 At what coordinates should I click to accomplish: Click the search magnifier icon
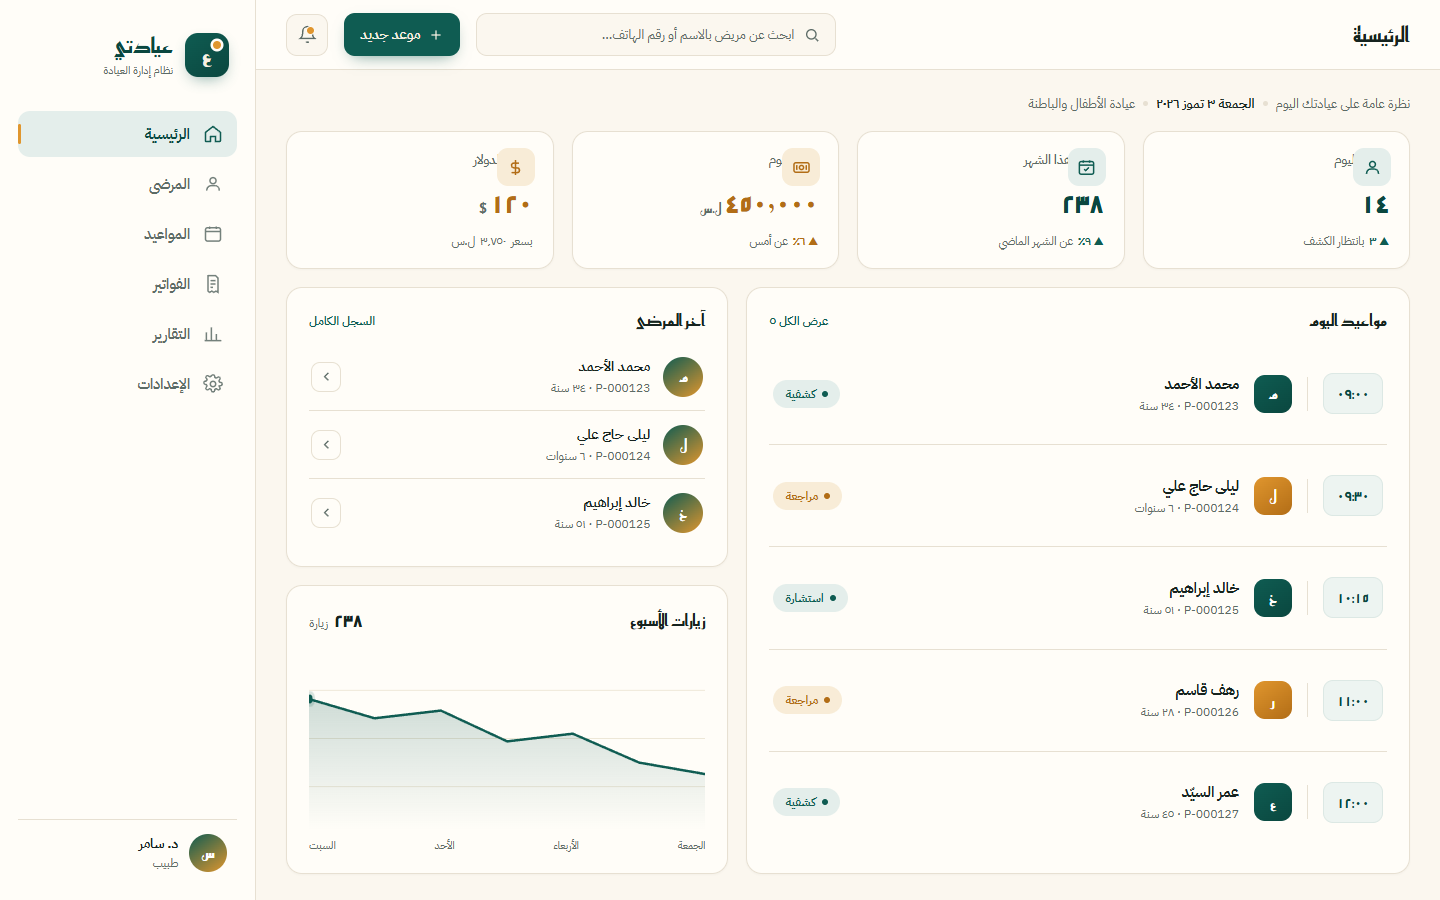click(812, 35)
